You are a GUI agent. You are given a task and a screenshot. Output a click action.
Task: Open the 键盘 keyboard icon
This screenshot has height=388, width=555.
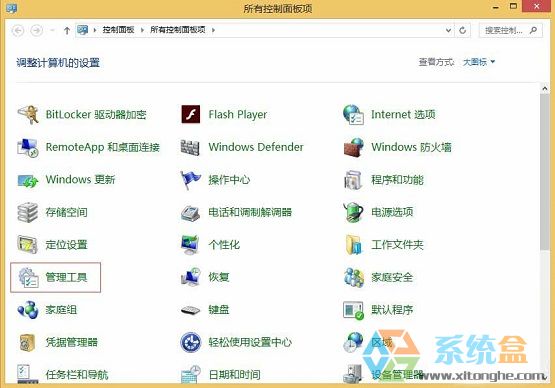(190, 310)
